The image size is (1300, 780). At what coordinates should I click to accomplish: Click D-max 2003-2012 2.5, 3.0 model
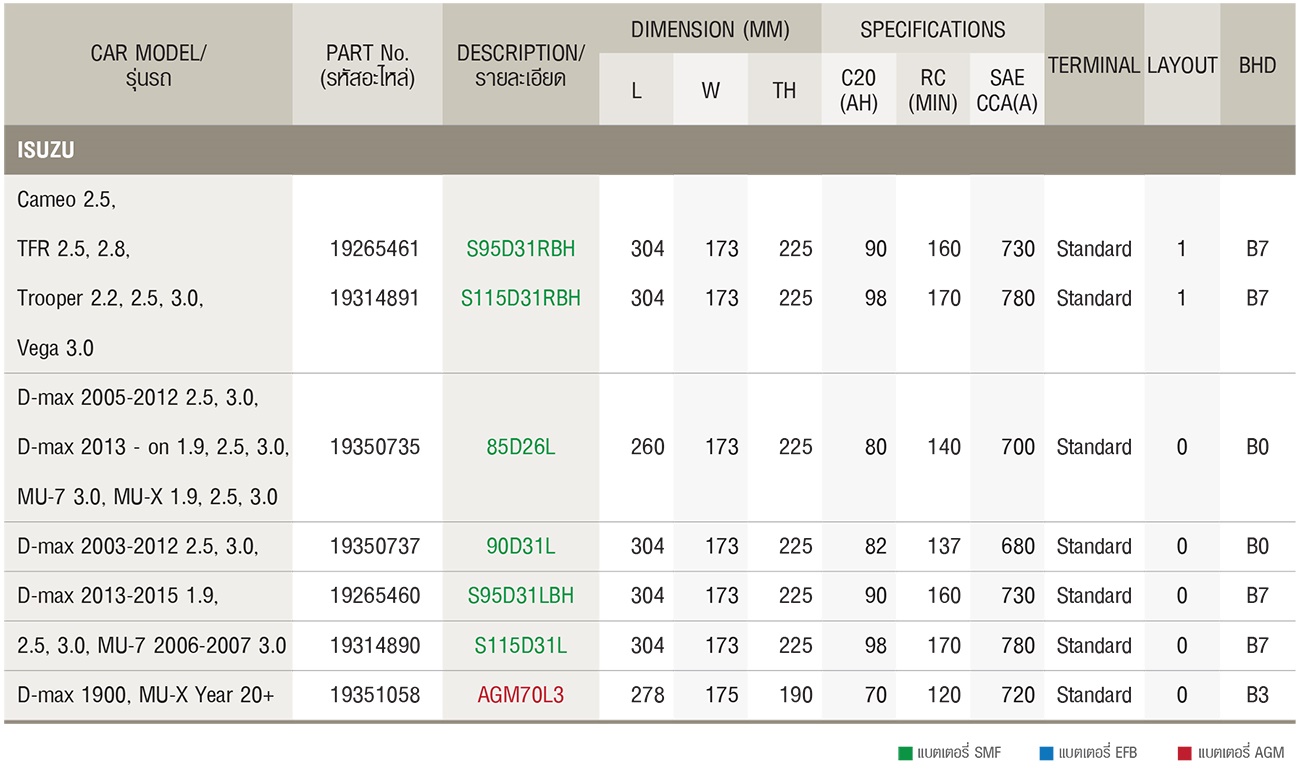[x=138, y=546]
